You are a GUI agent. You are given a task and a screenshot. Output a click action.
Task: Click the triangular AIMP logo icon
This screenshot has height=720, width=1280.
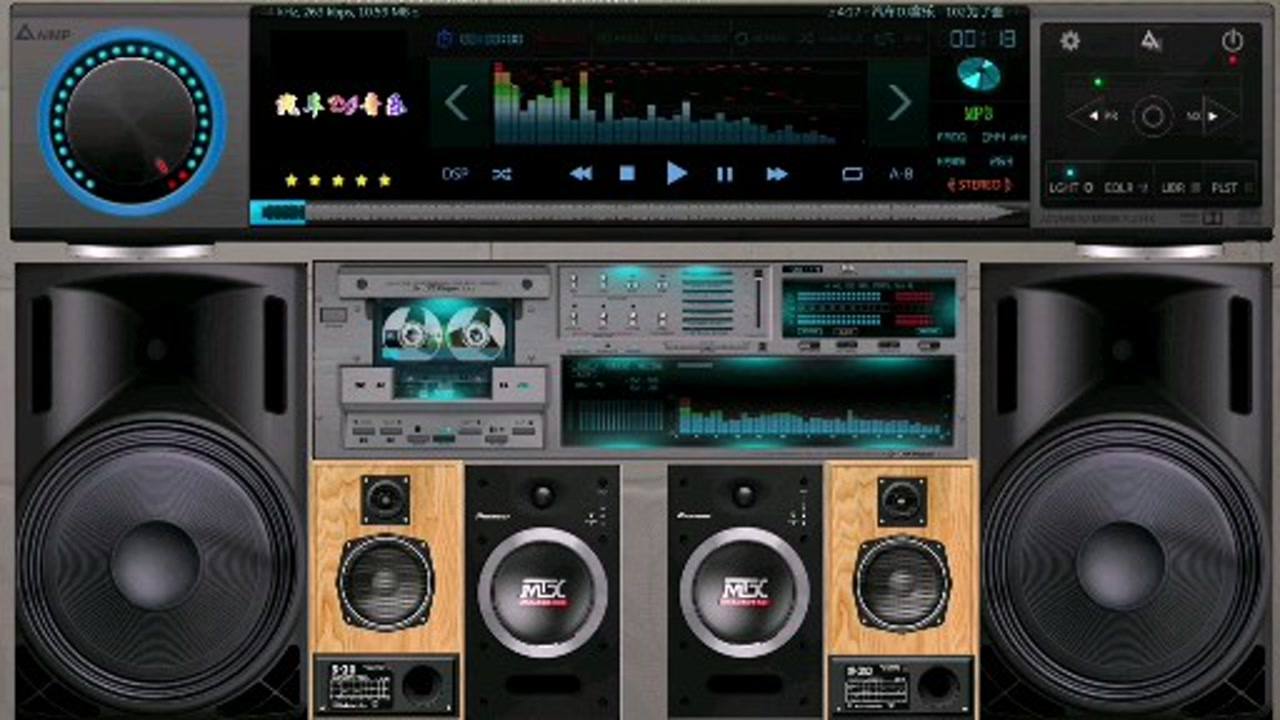pyautogui.click(x=1151, y=41)
